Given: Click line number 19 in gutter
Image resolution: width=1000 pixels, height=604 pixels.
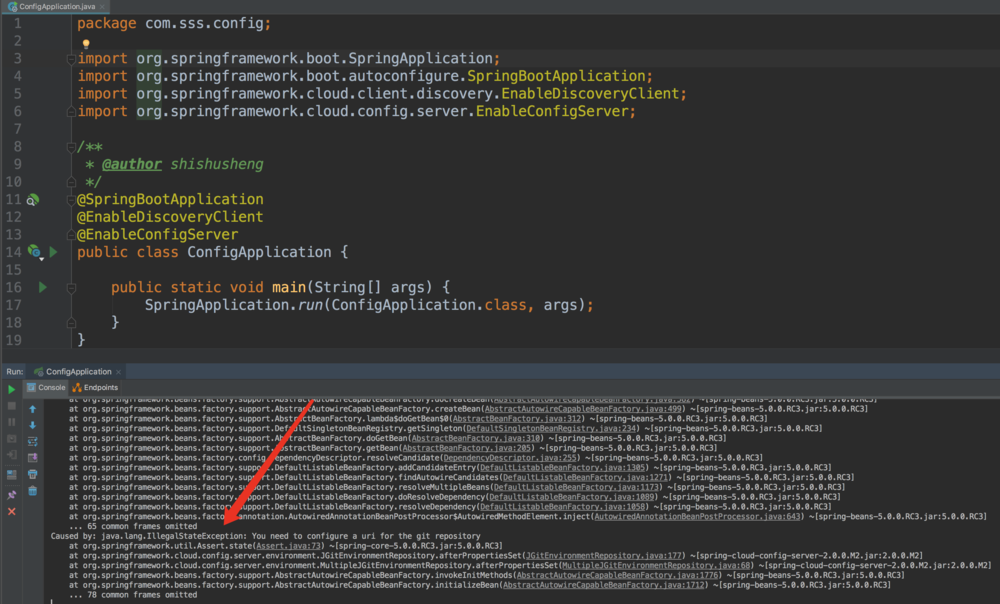Looking at the screenshot, I should (13, 341).
